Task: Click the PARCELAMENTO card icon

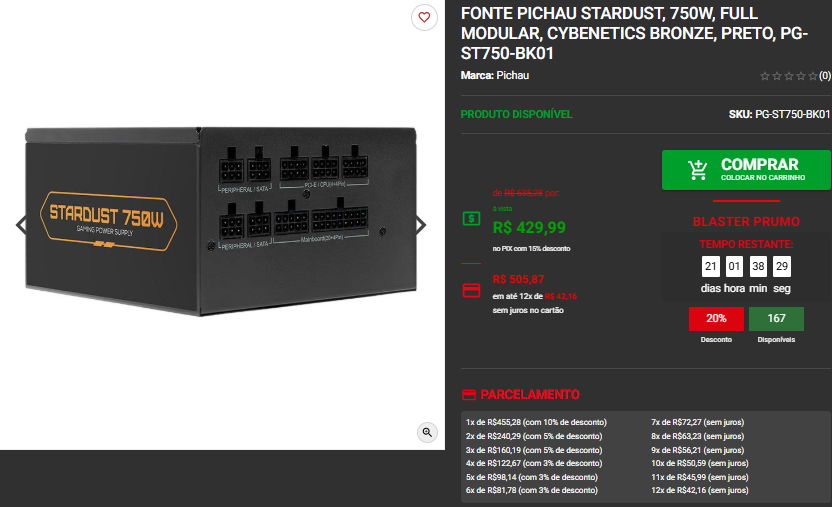Action: (469, 395)
